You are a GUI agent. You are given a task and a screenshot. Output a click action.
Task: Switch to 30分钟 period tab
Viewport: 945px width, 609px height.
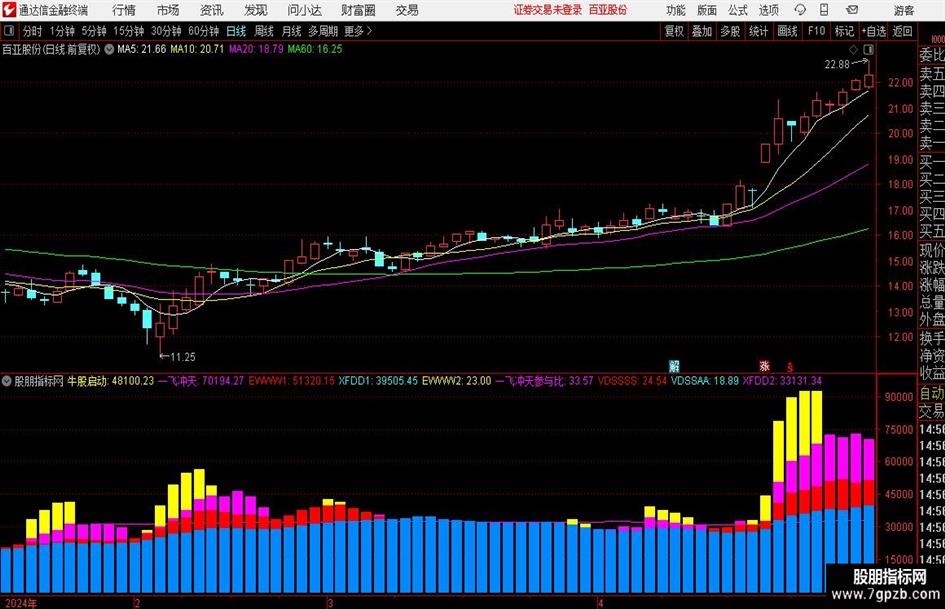pyautogui.click(x=166, y=31)
